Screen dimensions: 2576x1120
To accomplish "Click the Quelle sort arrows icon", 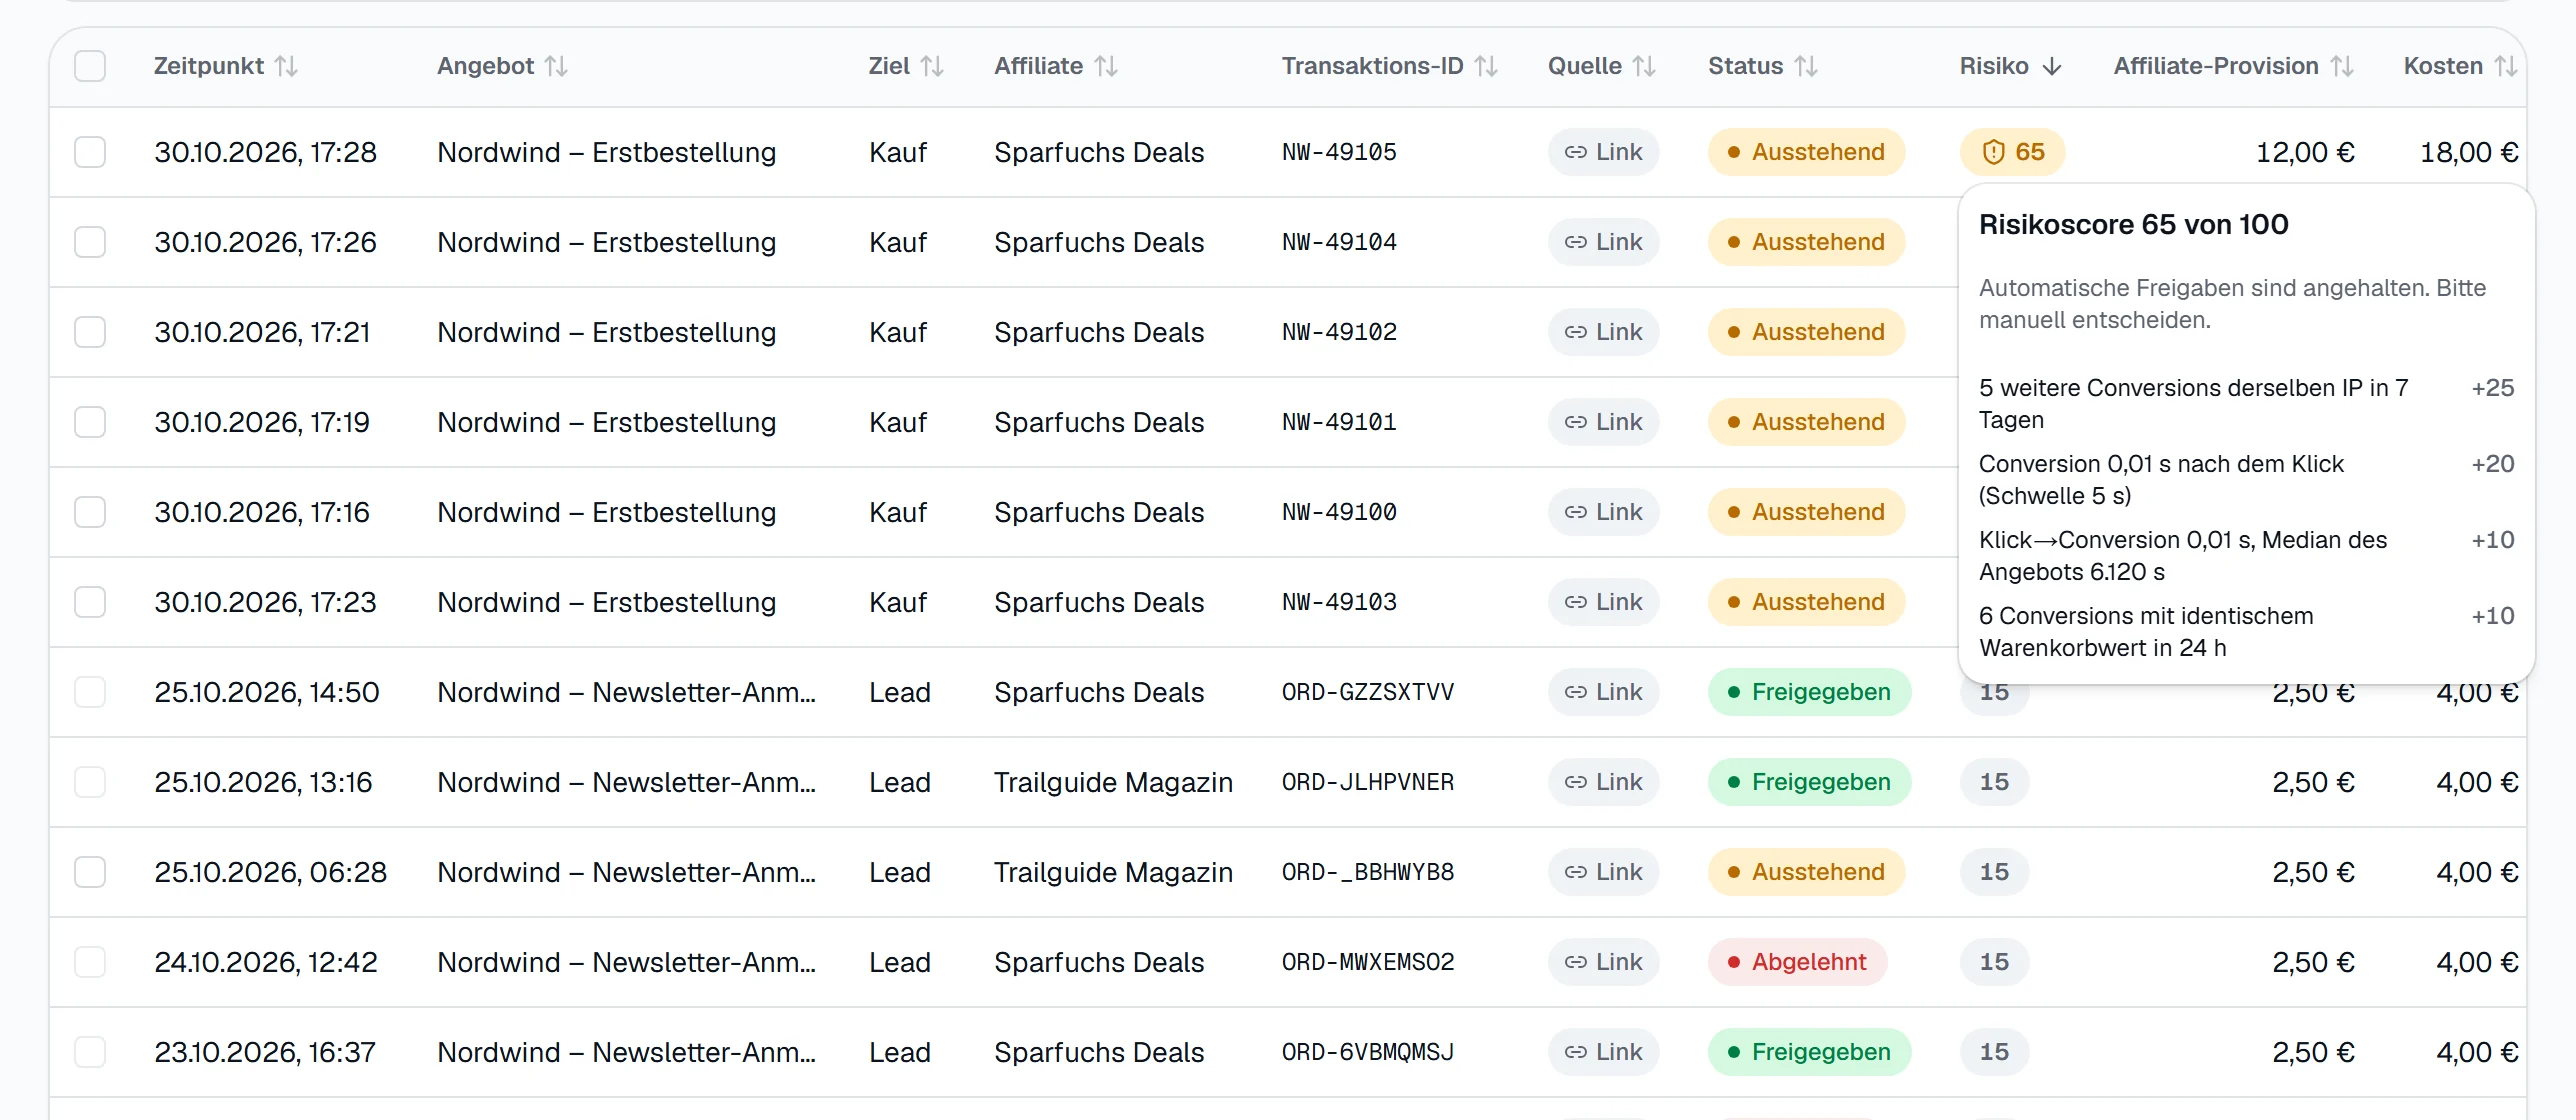I will coord(1644,66).
